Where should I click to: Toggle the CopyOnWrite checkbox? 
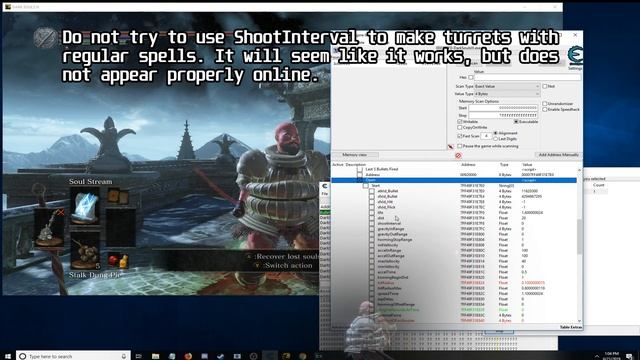(x=460, y=127)
